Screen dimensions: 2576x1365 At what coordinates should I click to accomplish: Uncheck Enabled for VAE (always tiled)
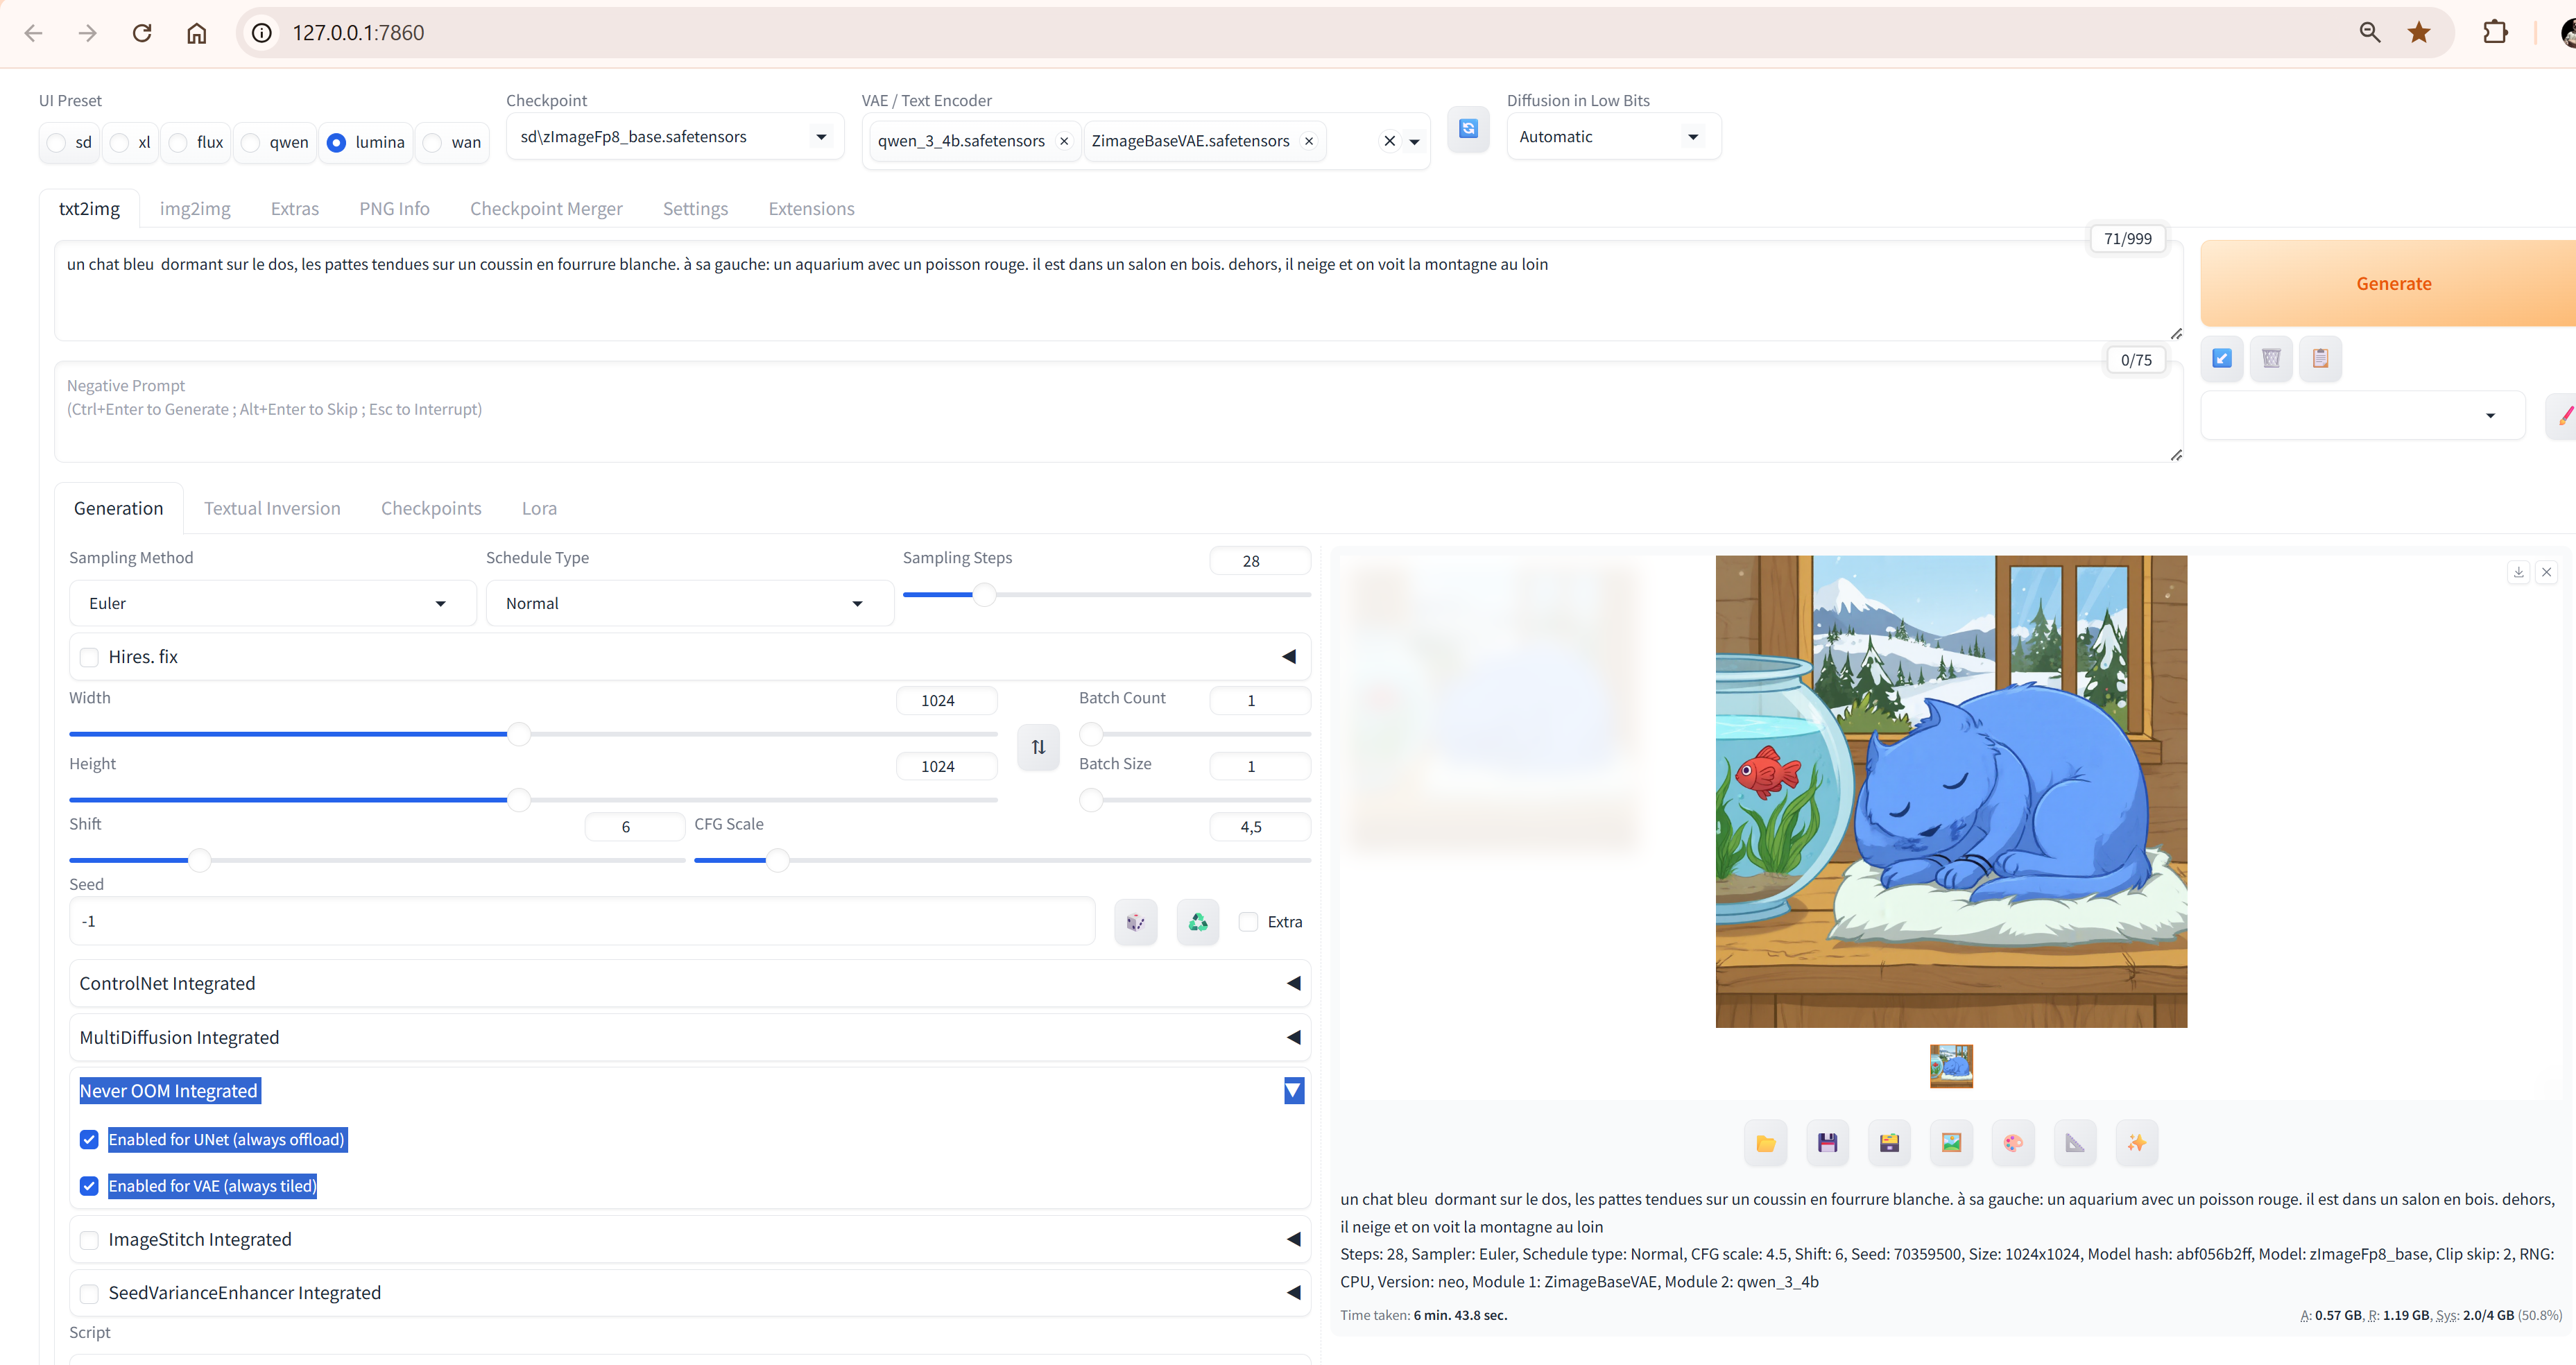point(90,1186)
